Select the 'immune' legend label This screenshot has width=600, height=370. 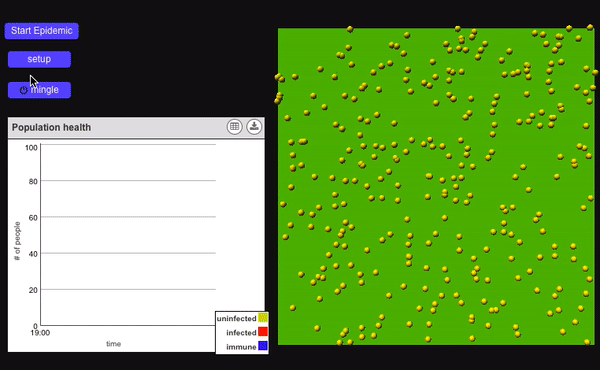coord(241,347)
